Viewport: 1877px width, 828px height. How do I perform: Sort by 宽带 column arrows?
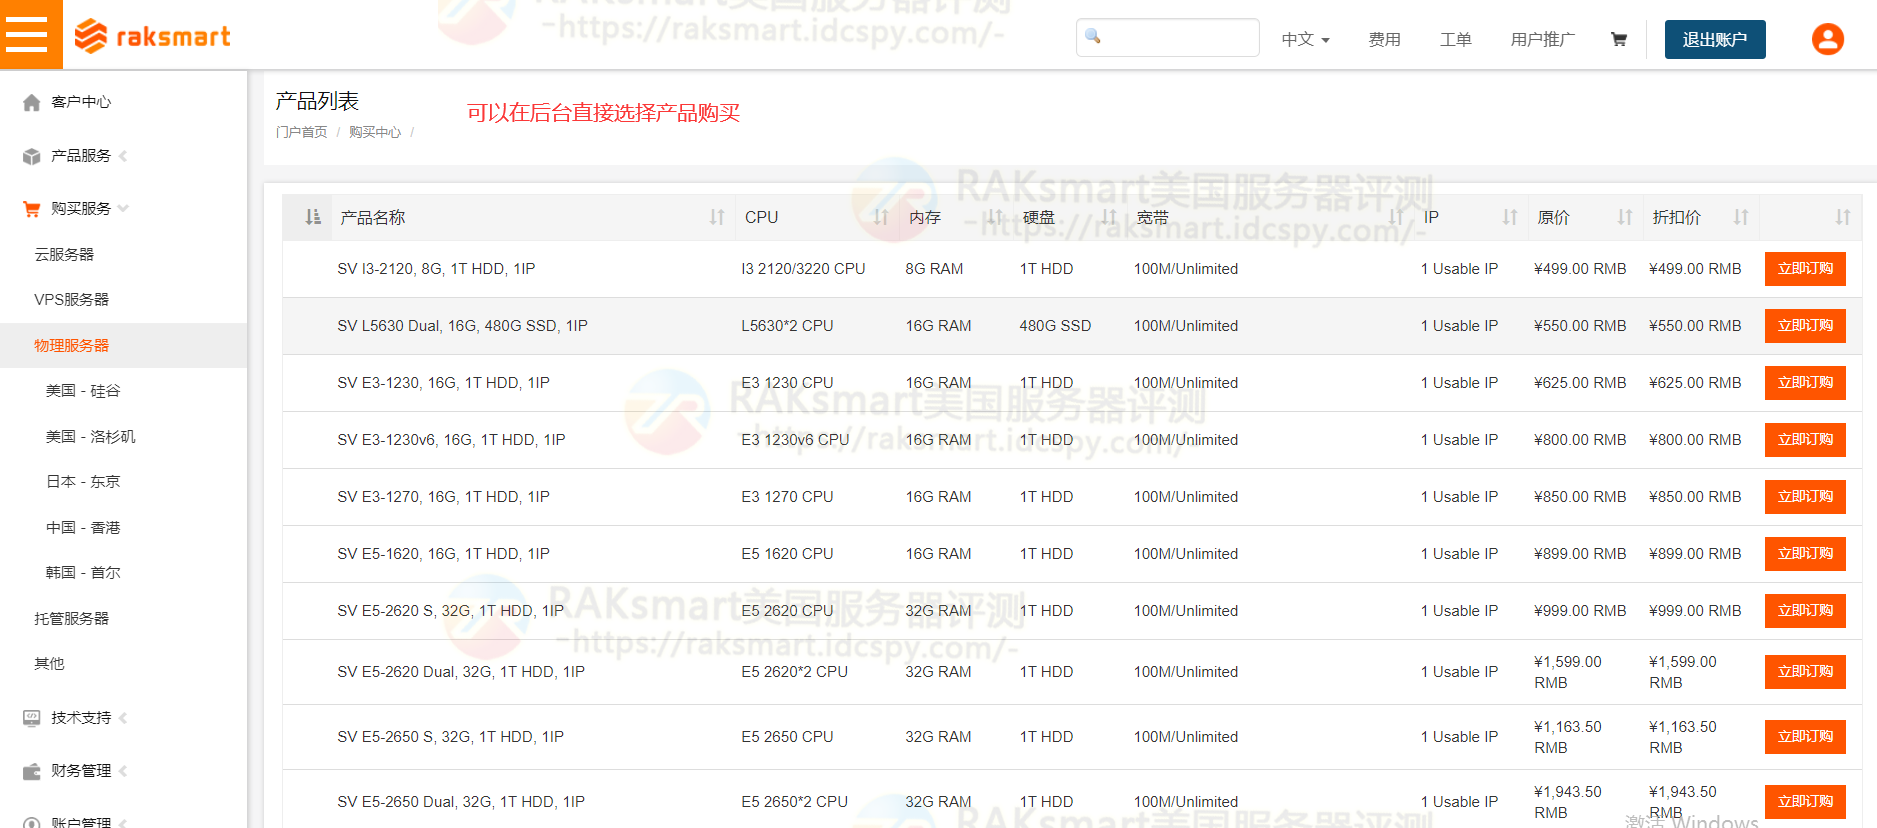1396,217
